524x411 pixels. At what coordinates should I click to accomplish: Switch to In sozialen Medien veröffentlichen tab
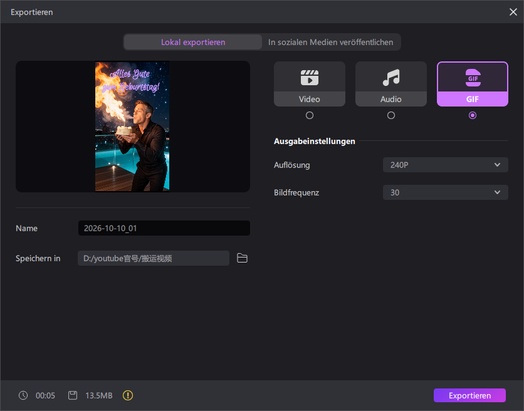click(331, 42)
